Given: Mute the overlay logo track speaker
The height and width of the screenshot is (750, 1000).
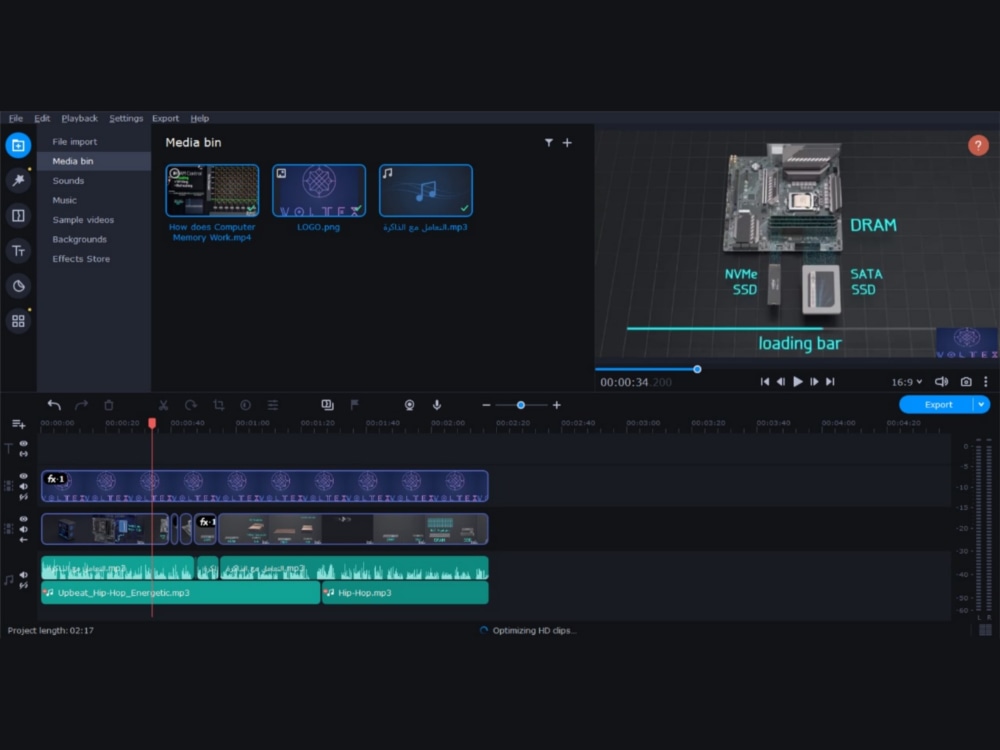Looking at the screenshot, I should point(24,486).
